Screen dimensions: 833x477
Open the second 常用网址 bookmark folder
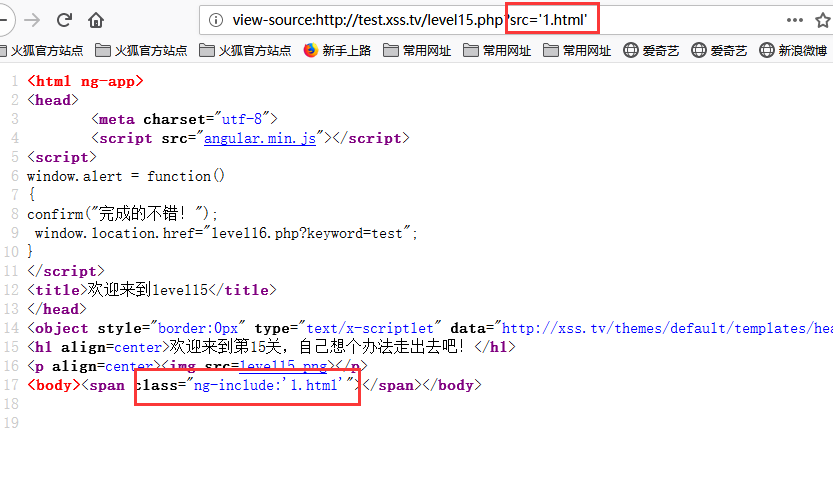(497, 50)
